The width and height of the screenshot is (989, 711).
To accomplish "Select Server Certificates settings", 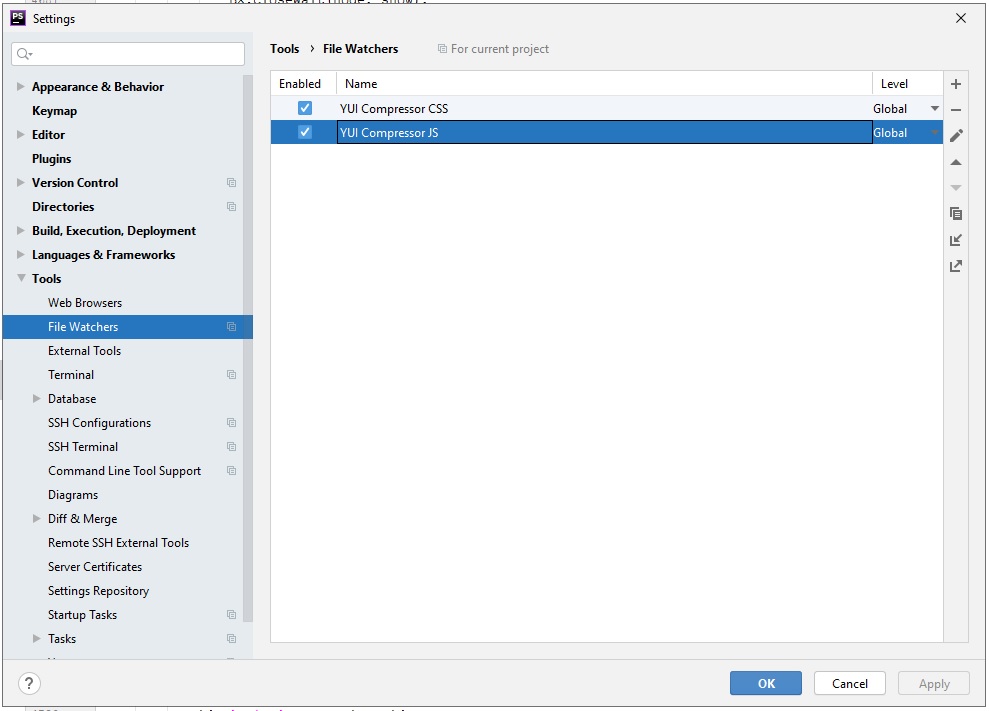I will 95,567.
